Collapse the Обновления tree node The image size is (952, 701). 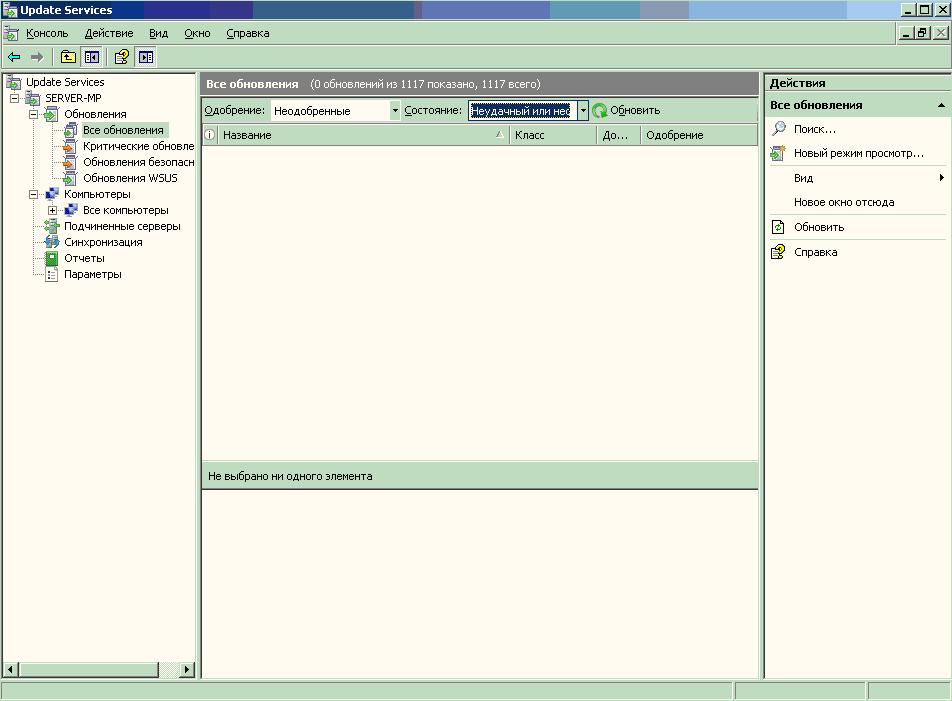tap(33, 114)
